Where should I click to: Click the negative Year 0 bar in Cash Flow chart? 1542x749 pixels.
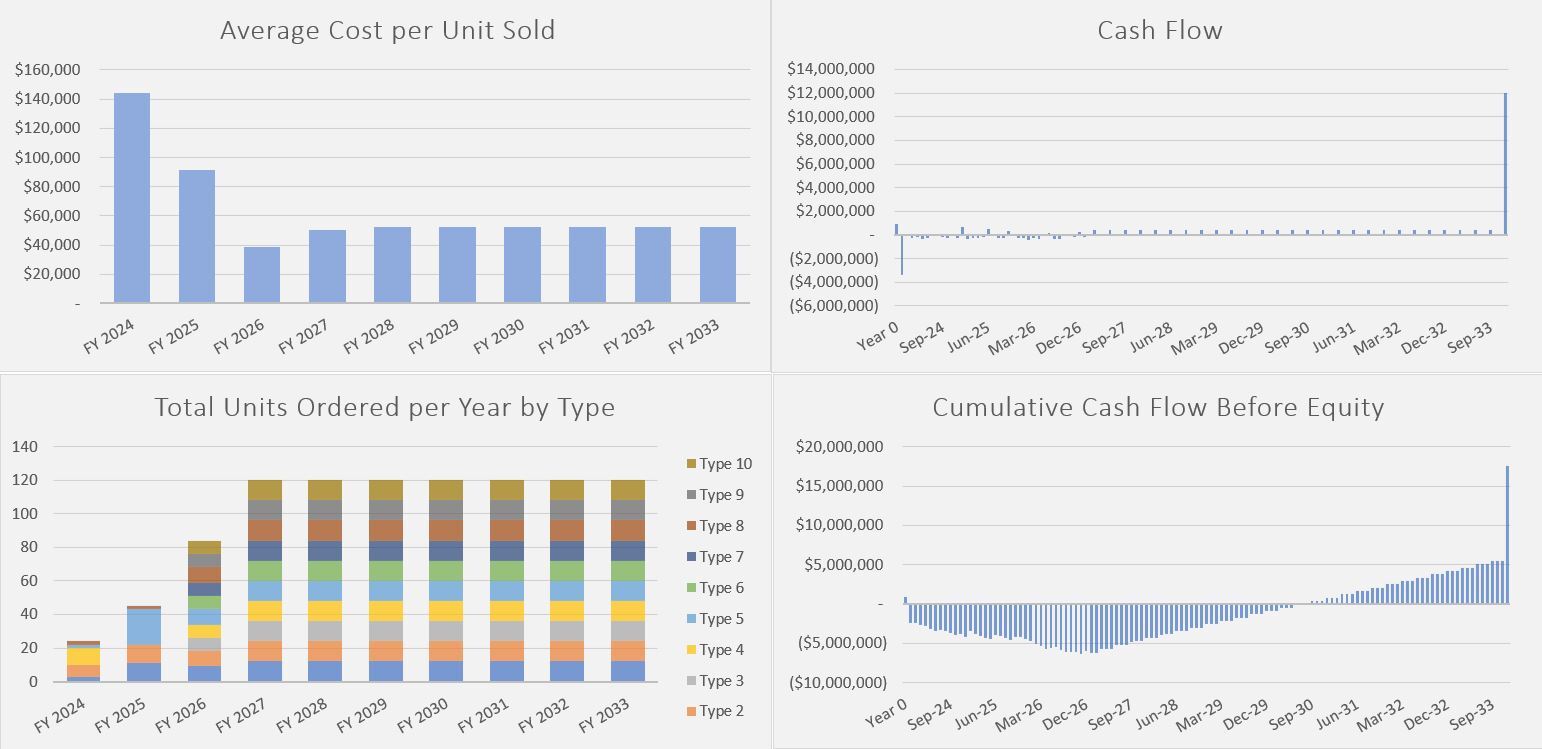(x=901, y=255)
